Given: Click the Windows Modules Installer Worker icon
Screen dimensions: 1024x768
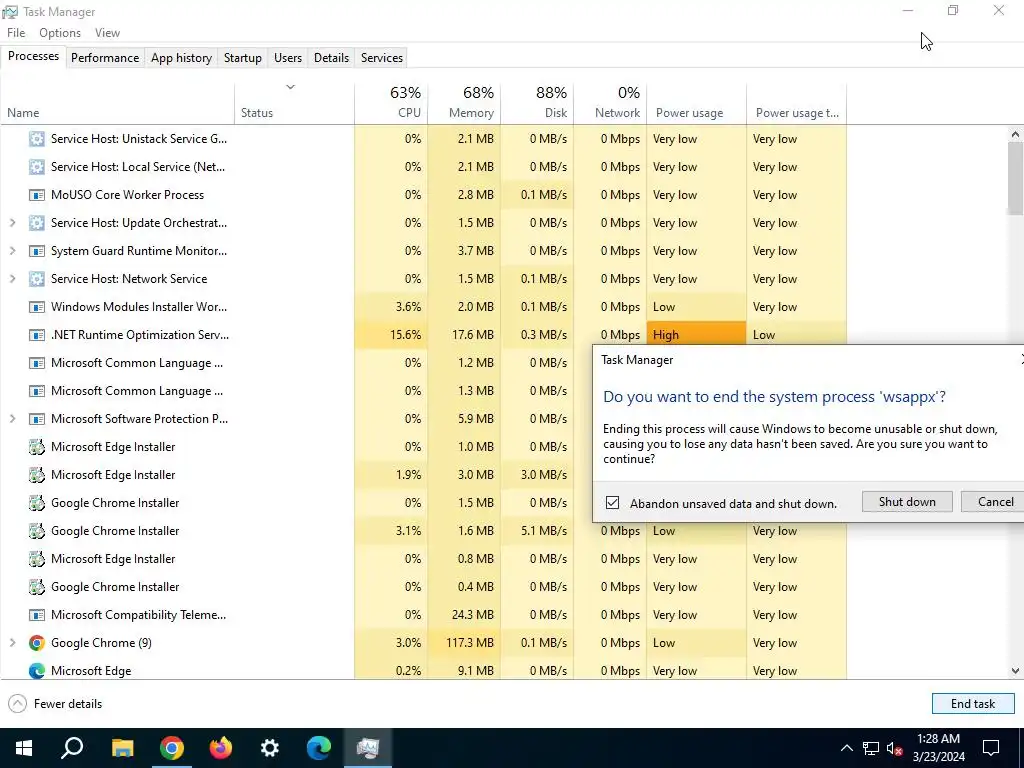Looking at the screenshot, I should point(37,307).
